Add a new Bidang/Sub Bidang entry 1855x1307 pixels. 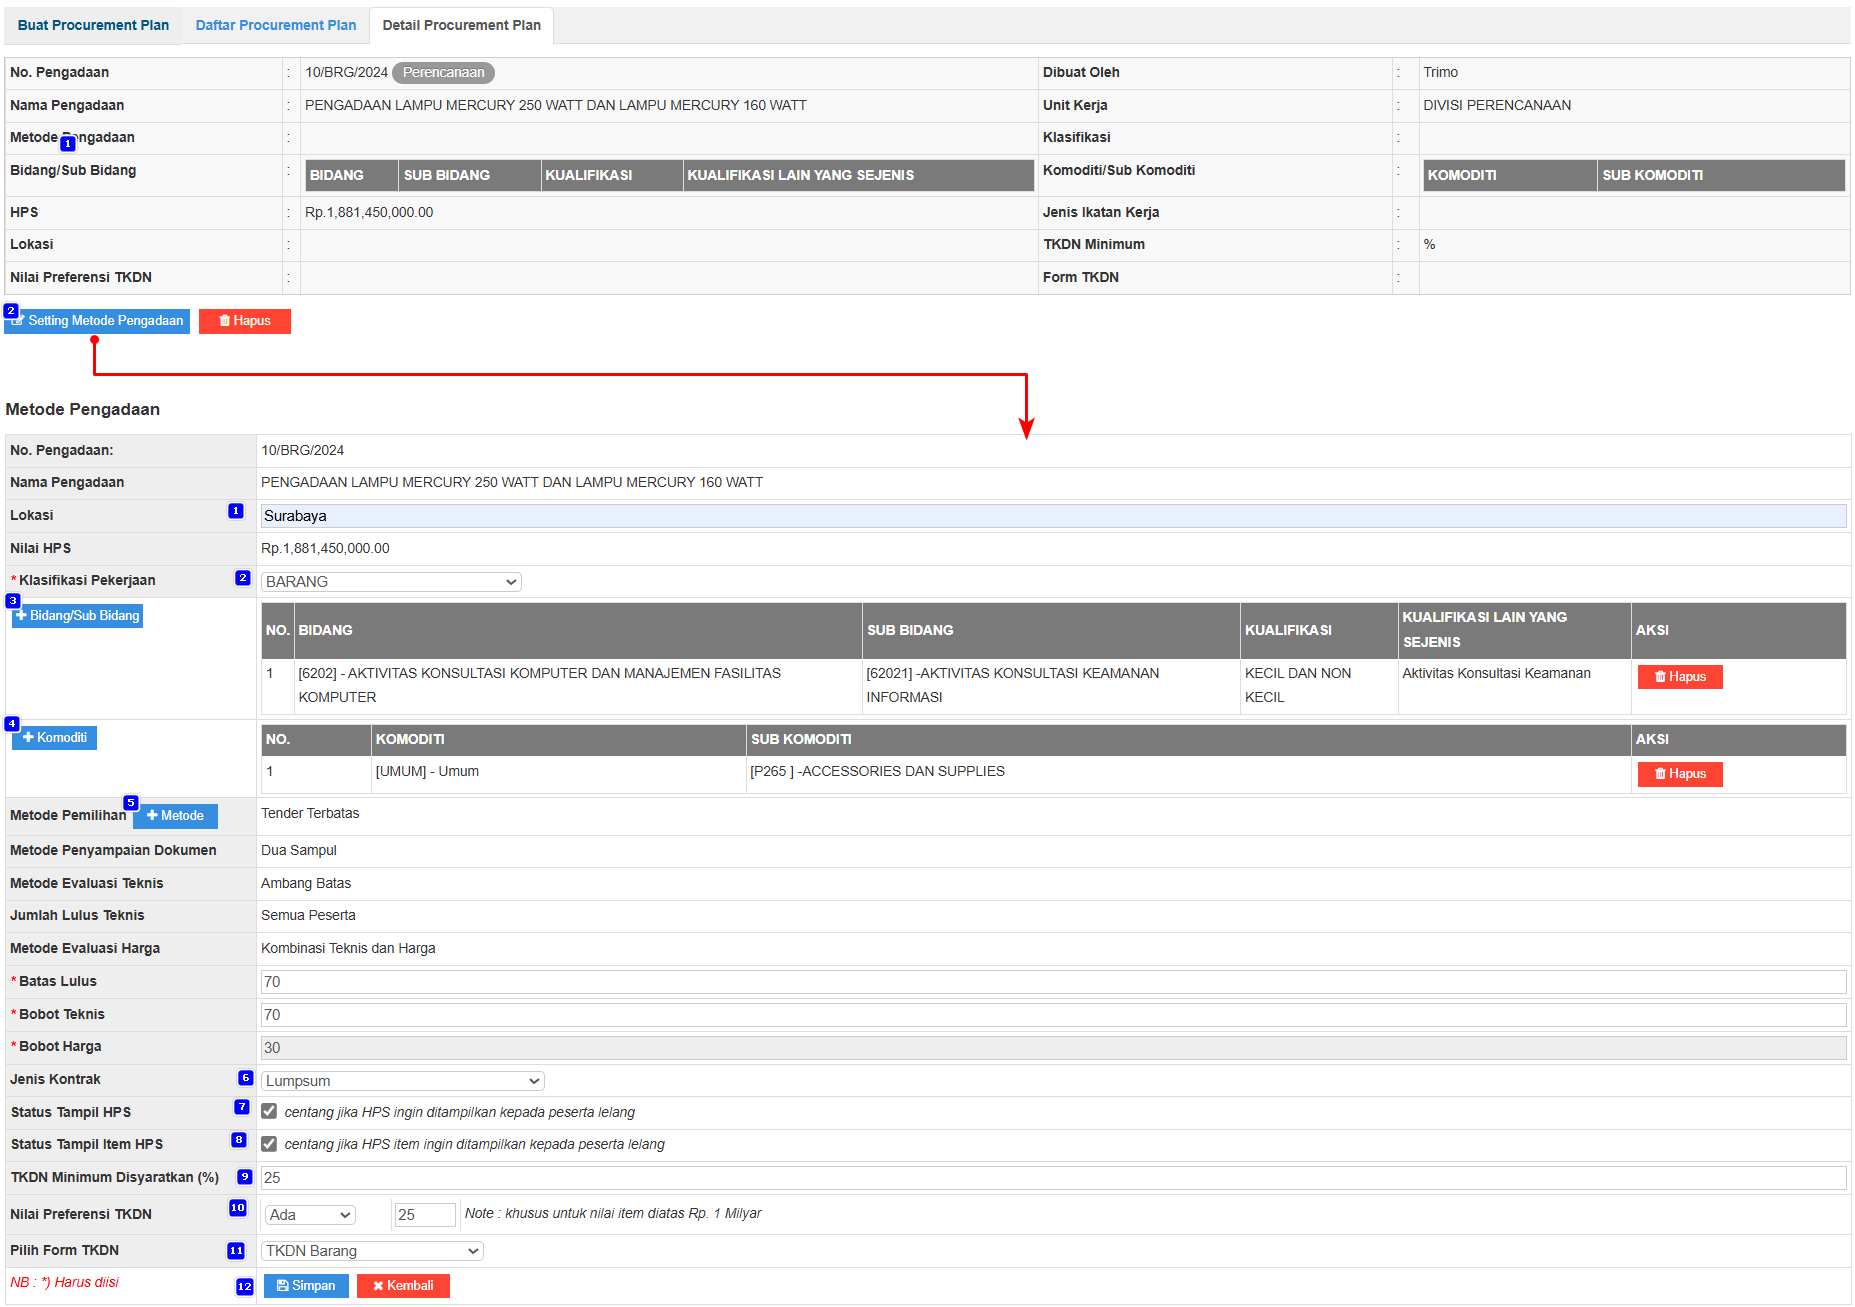tap(78, 616)
